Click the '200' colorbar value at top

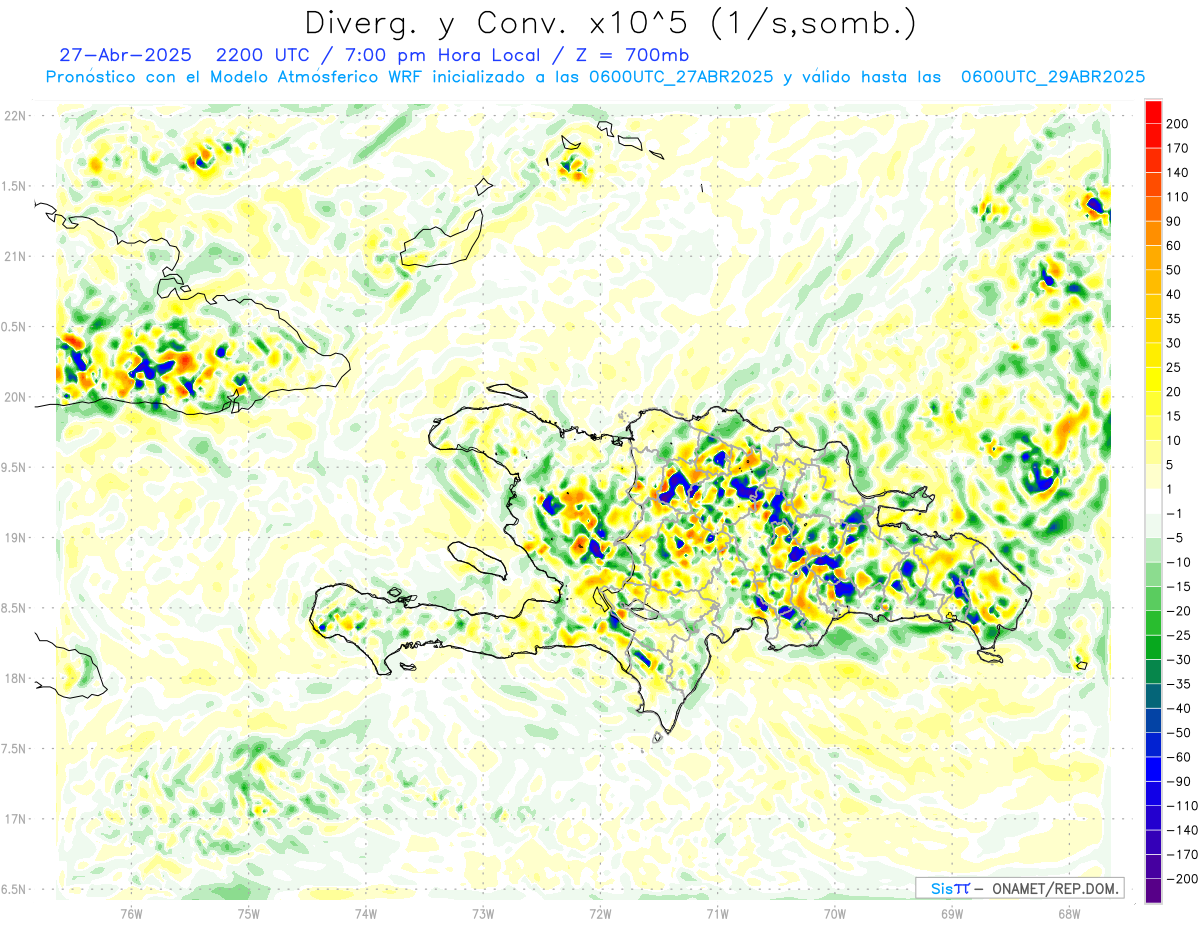click(x=1177, y=124)
